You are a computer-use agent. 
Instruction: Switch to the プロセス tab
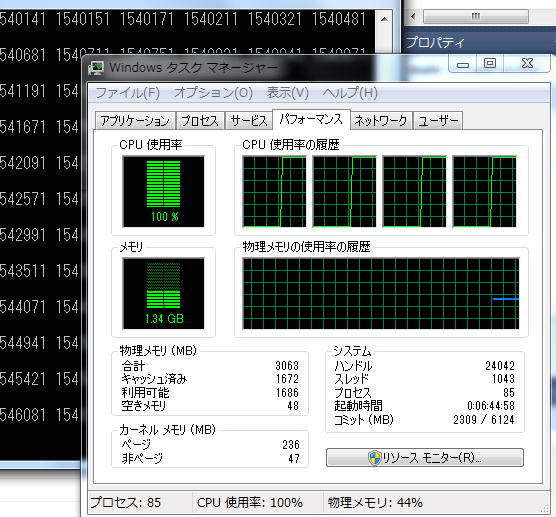click(200, 121)
